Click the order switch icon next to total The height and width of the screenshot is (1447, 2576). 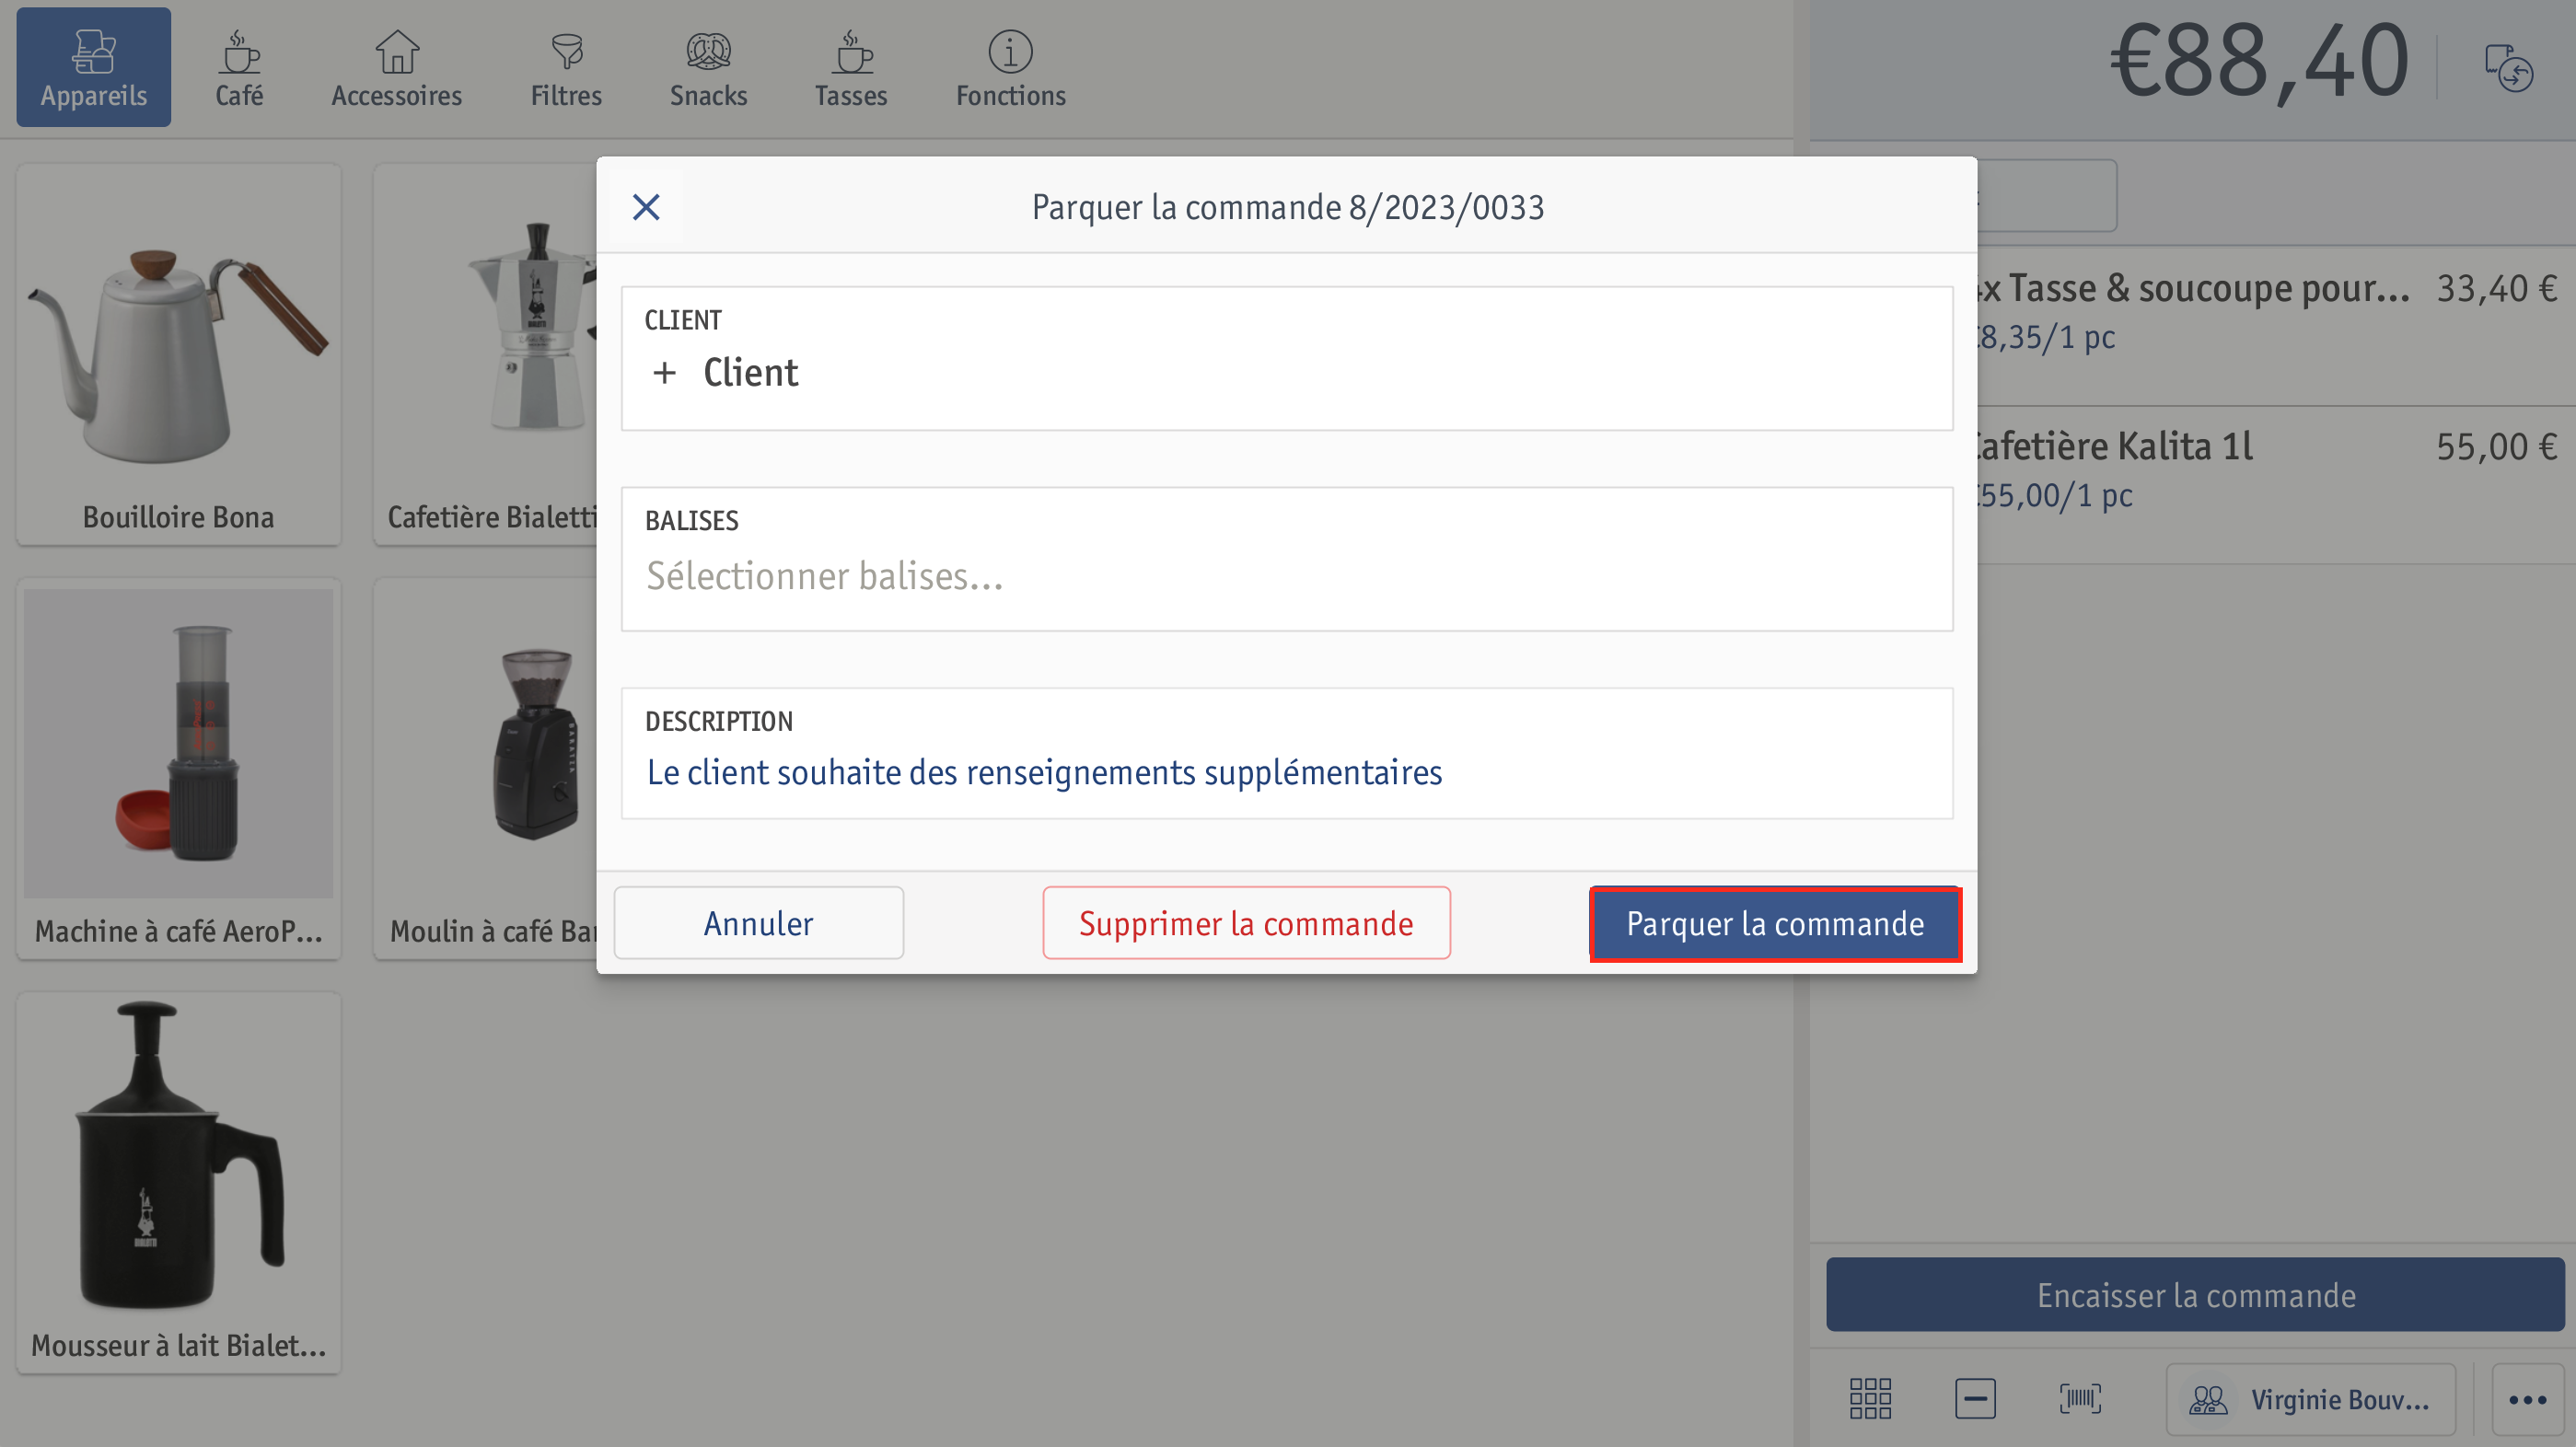coord(2508,67)
